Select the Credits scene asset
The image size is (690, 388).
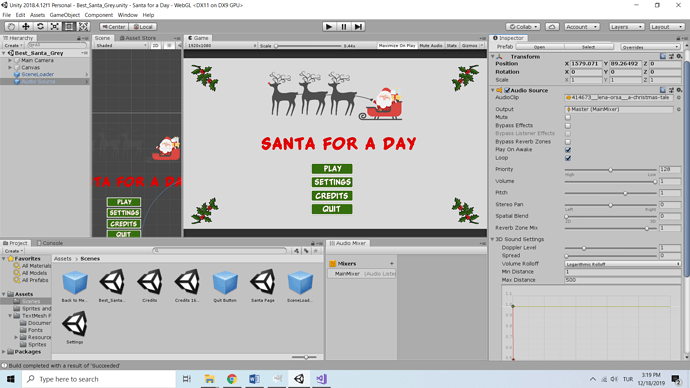[150, 286]
